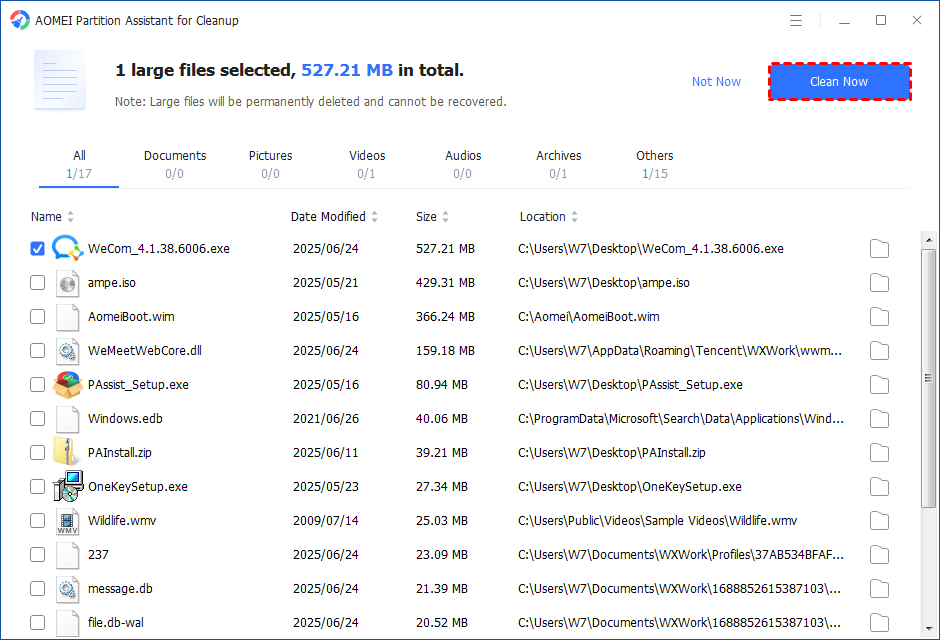Image resolution: width=940 pixels, height=640 pixels.
Task: Select the OneKeySetup.exe checkbox
Action: 37,487
